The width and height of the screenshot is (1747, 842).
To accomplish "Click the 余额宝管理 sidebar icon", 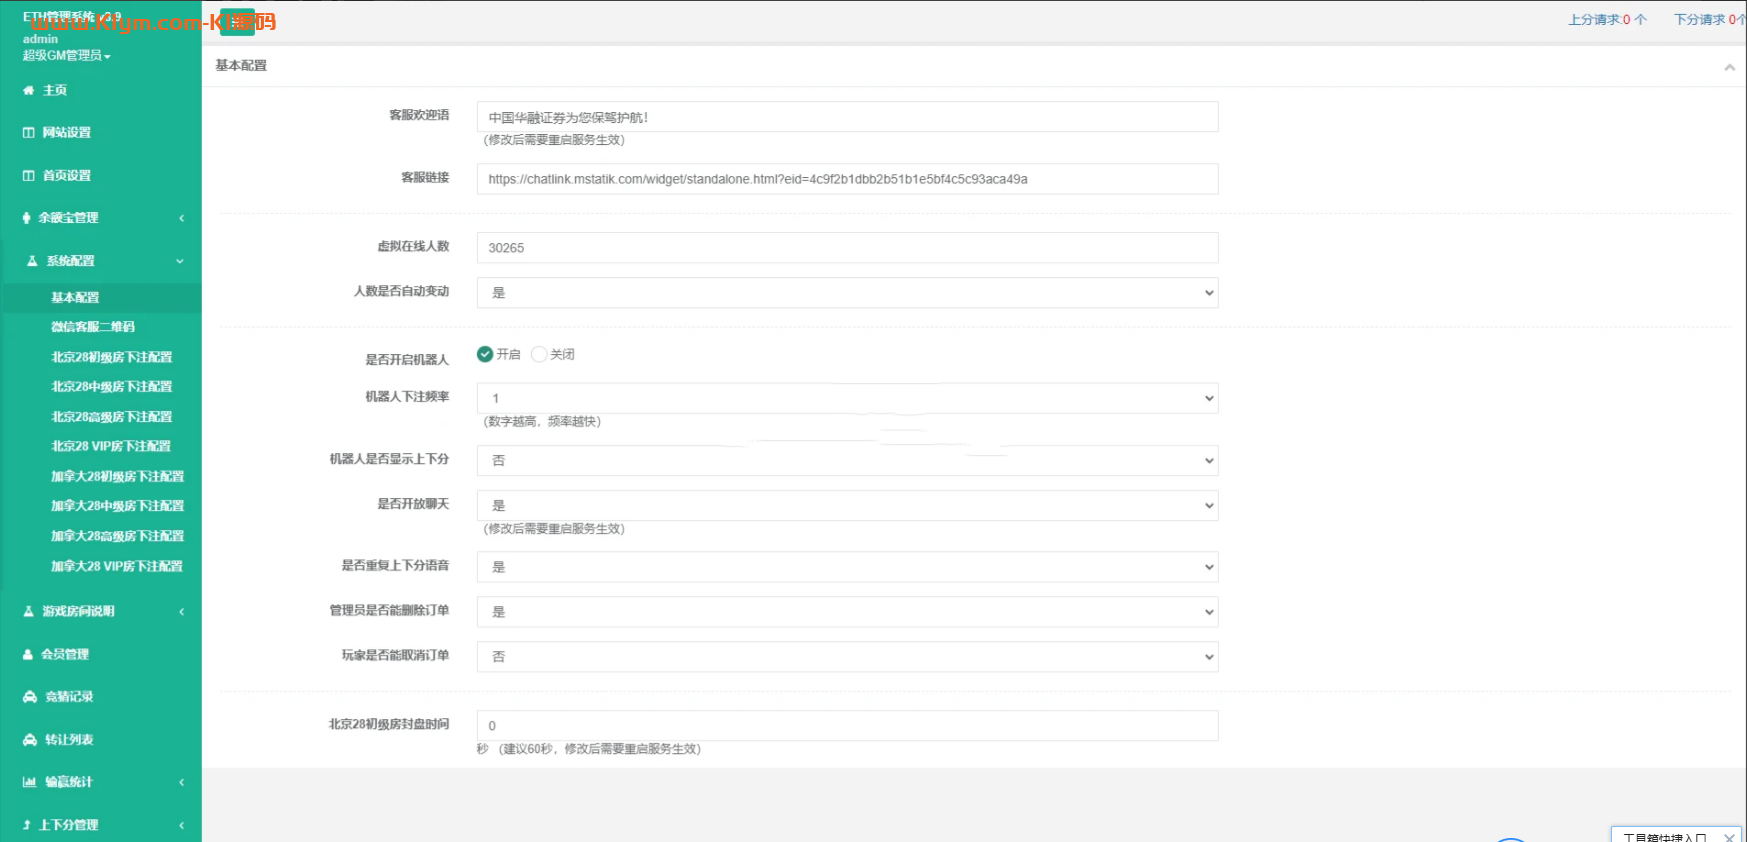I will [27, 218].
